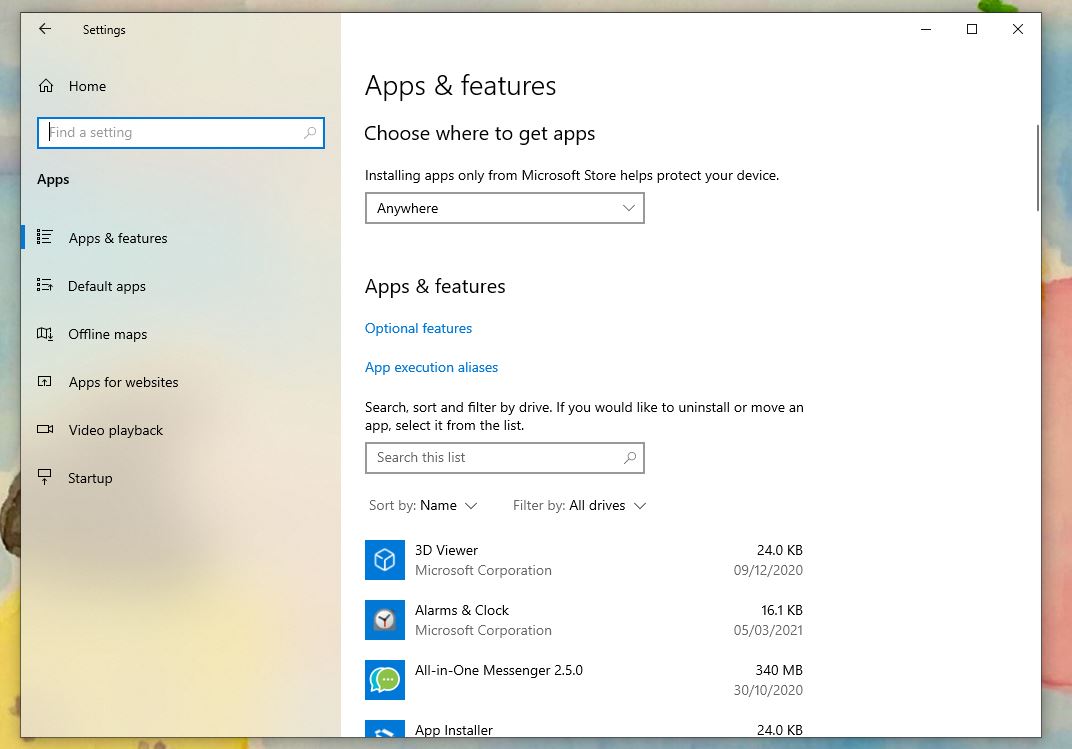Click the Alarms & Clock app icon

point(385,620)
